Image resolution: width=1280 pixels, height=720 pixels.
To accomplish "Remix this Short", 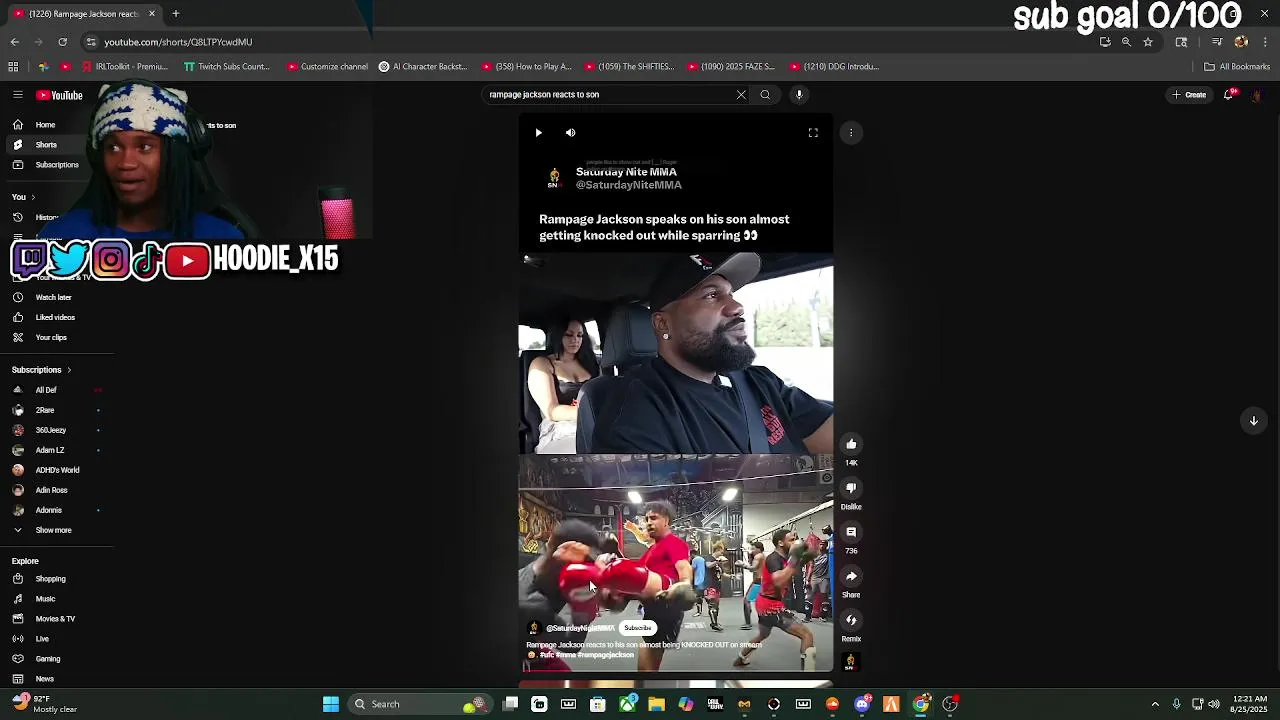I will pyautogui.click(x=851, y=620).
